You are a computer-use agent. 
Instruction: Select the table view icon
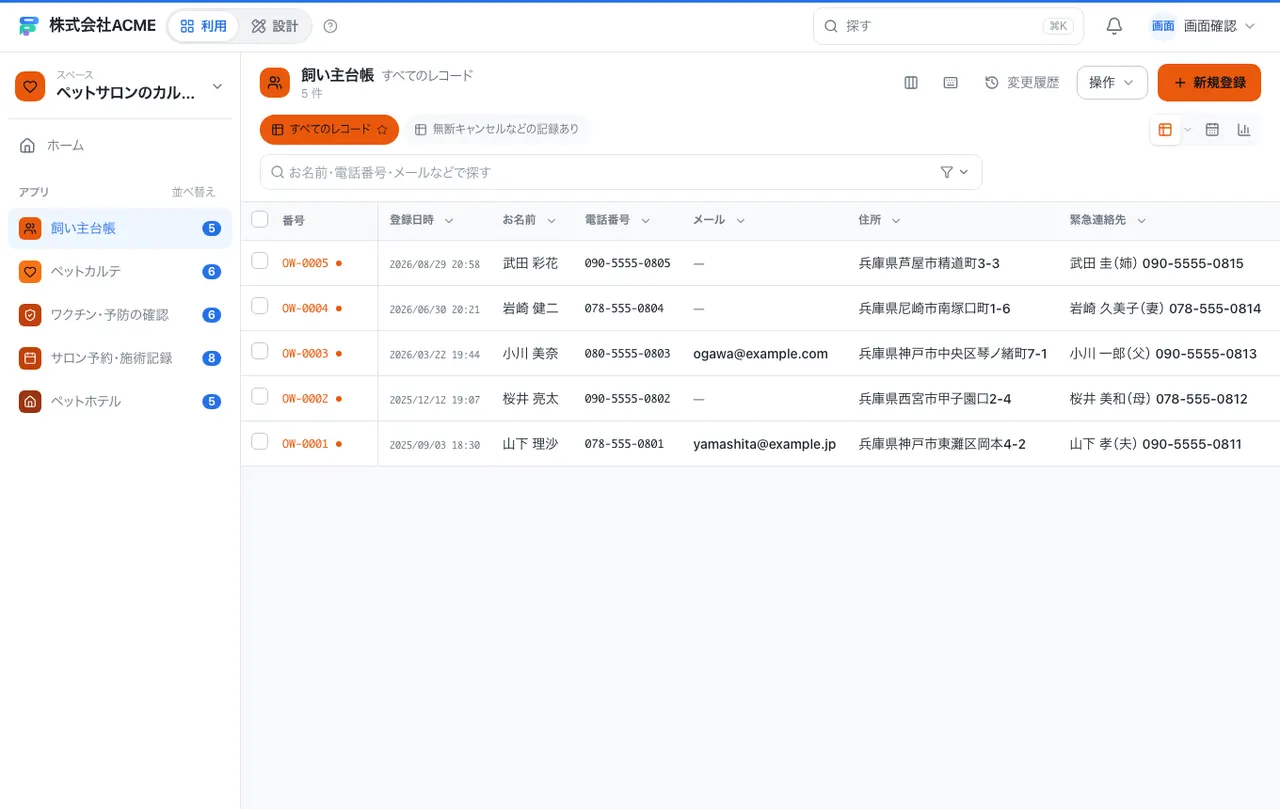1165,130
